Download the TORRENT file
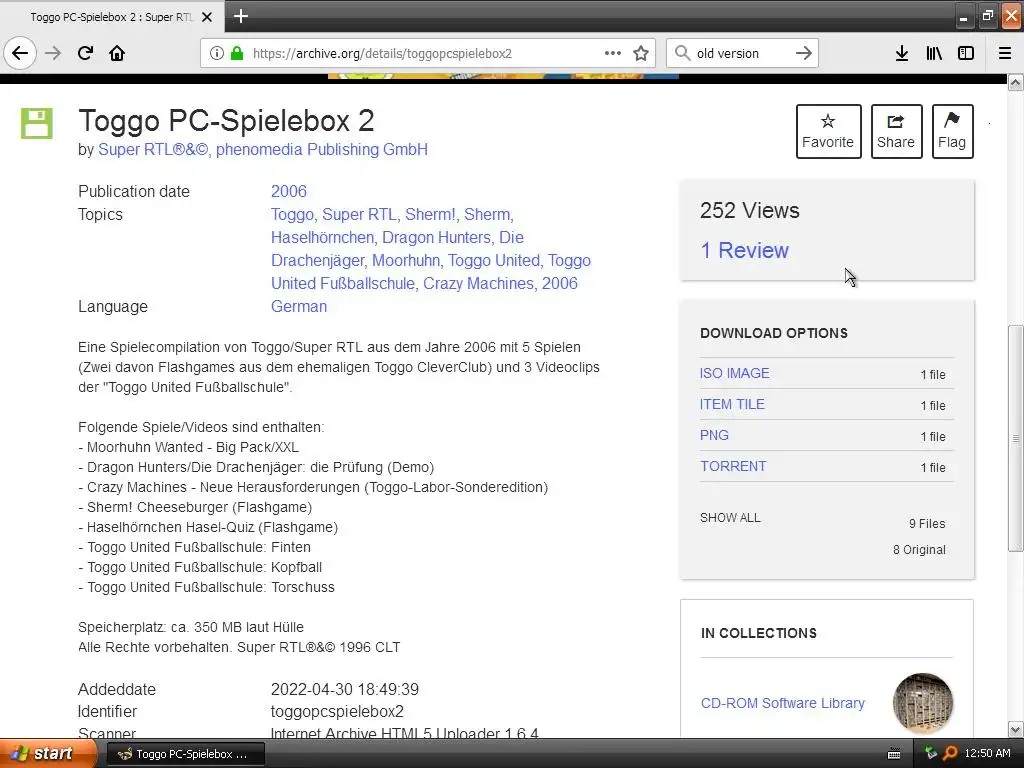The image size is (1024, 768). (733, 466)
